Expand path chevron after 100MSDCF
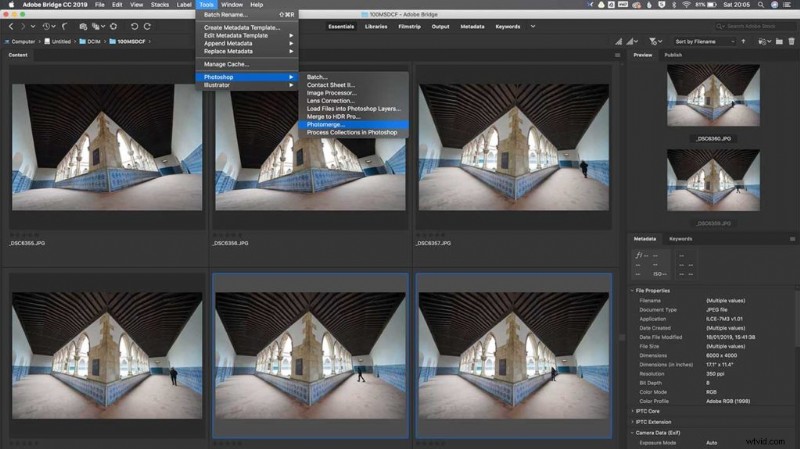Viewport: 800px width, 449px height. (x=149, y=42)
